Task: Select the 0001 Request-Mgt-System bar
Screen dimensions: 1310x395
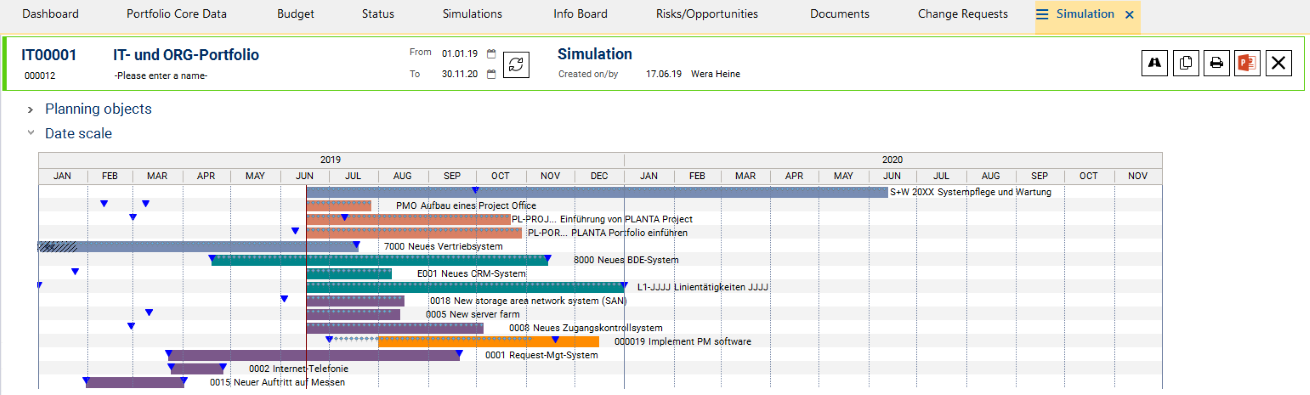Action: click(313, 355)
